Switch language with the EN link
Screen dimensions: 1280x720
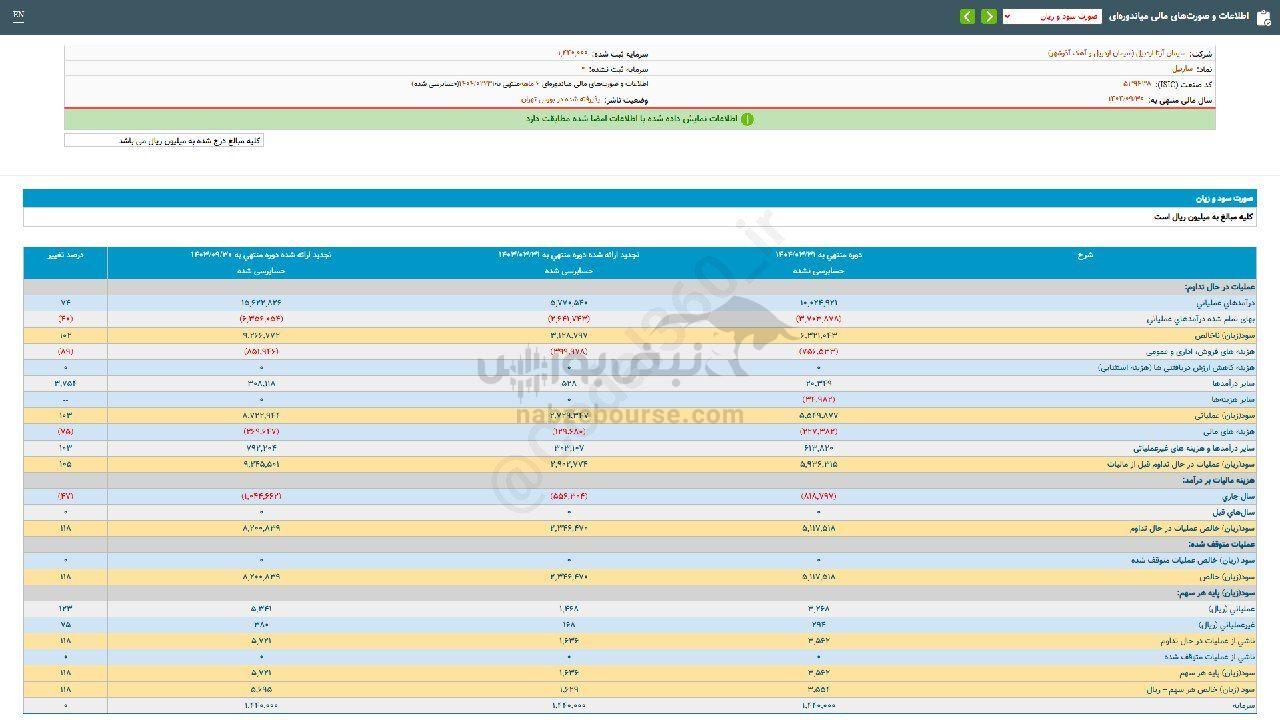click(19, 16)
